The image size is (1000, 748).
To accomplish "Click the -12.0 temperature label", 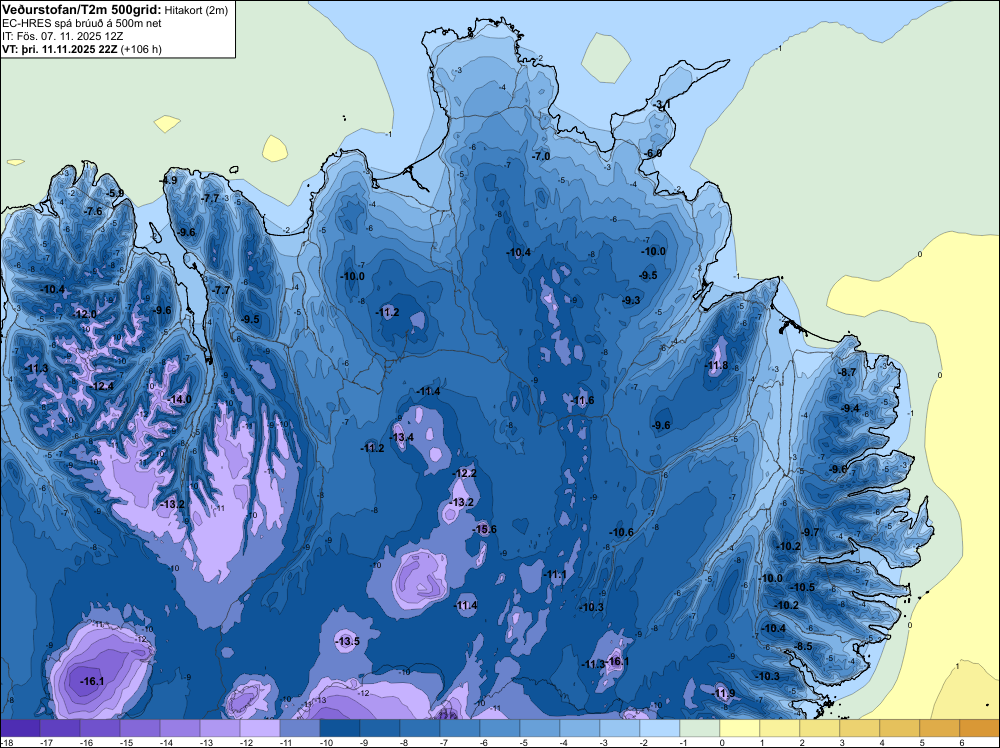I will tap(85, 314).
